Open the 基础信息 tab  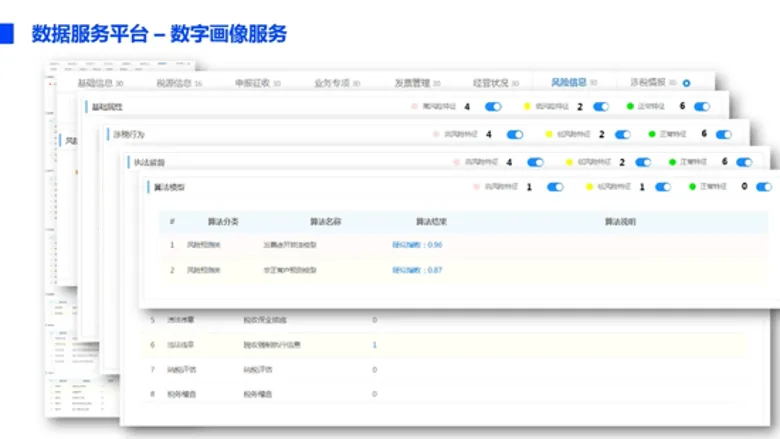pos(100,83)
